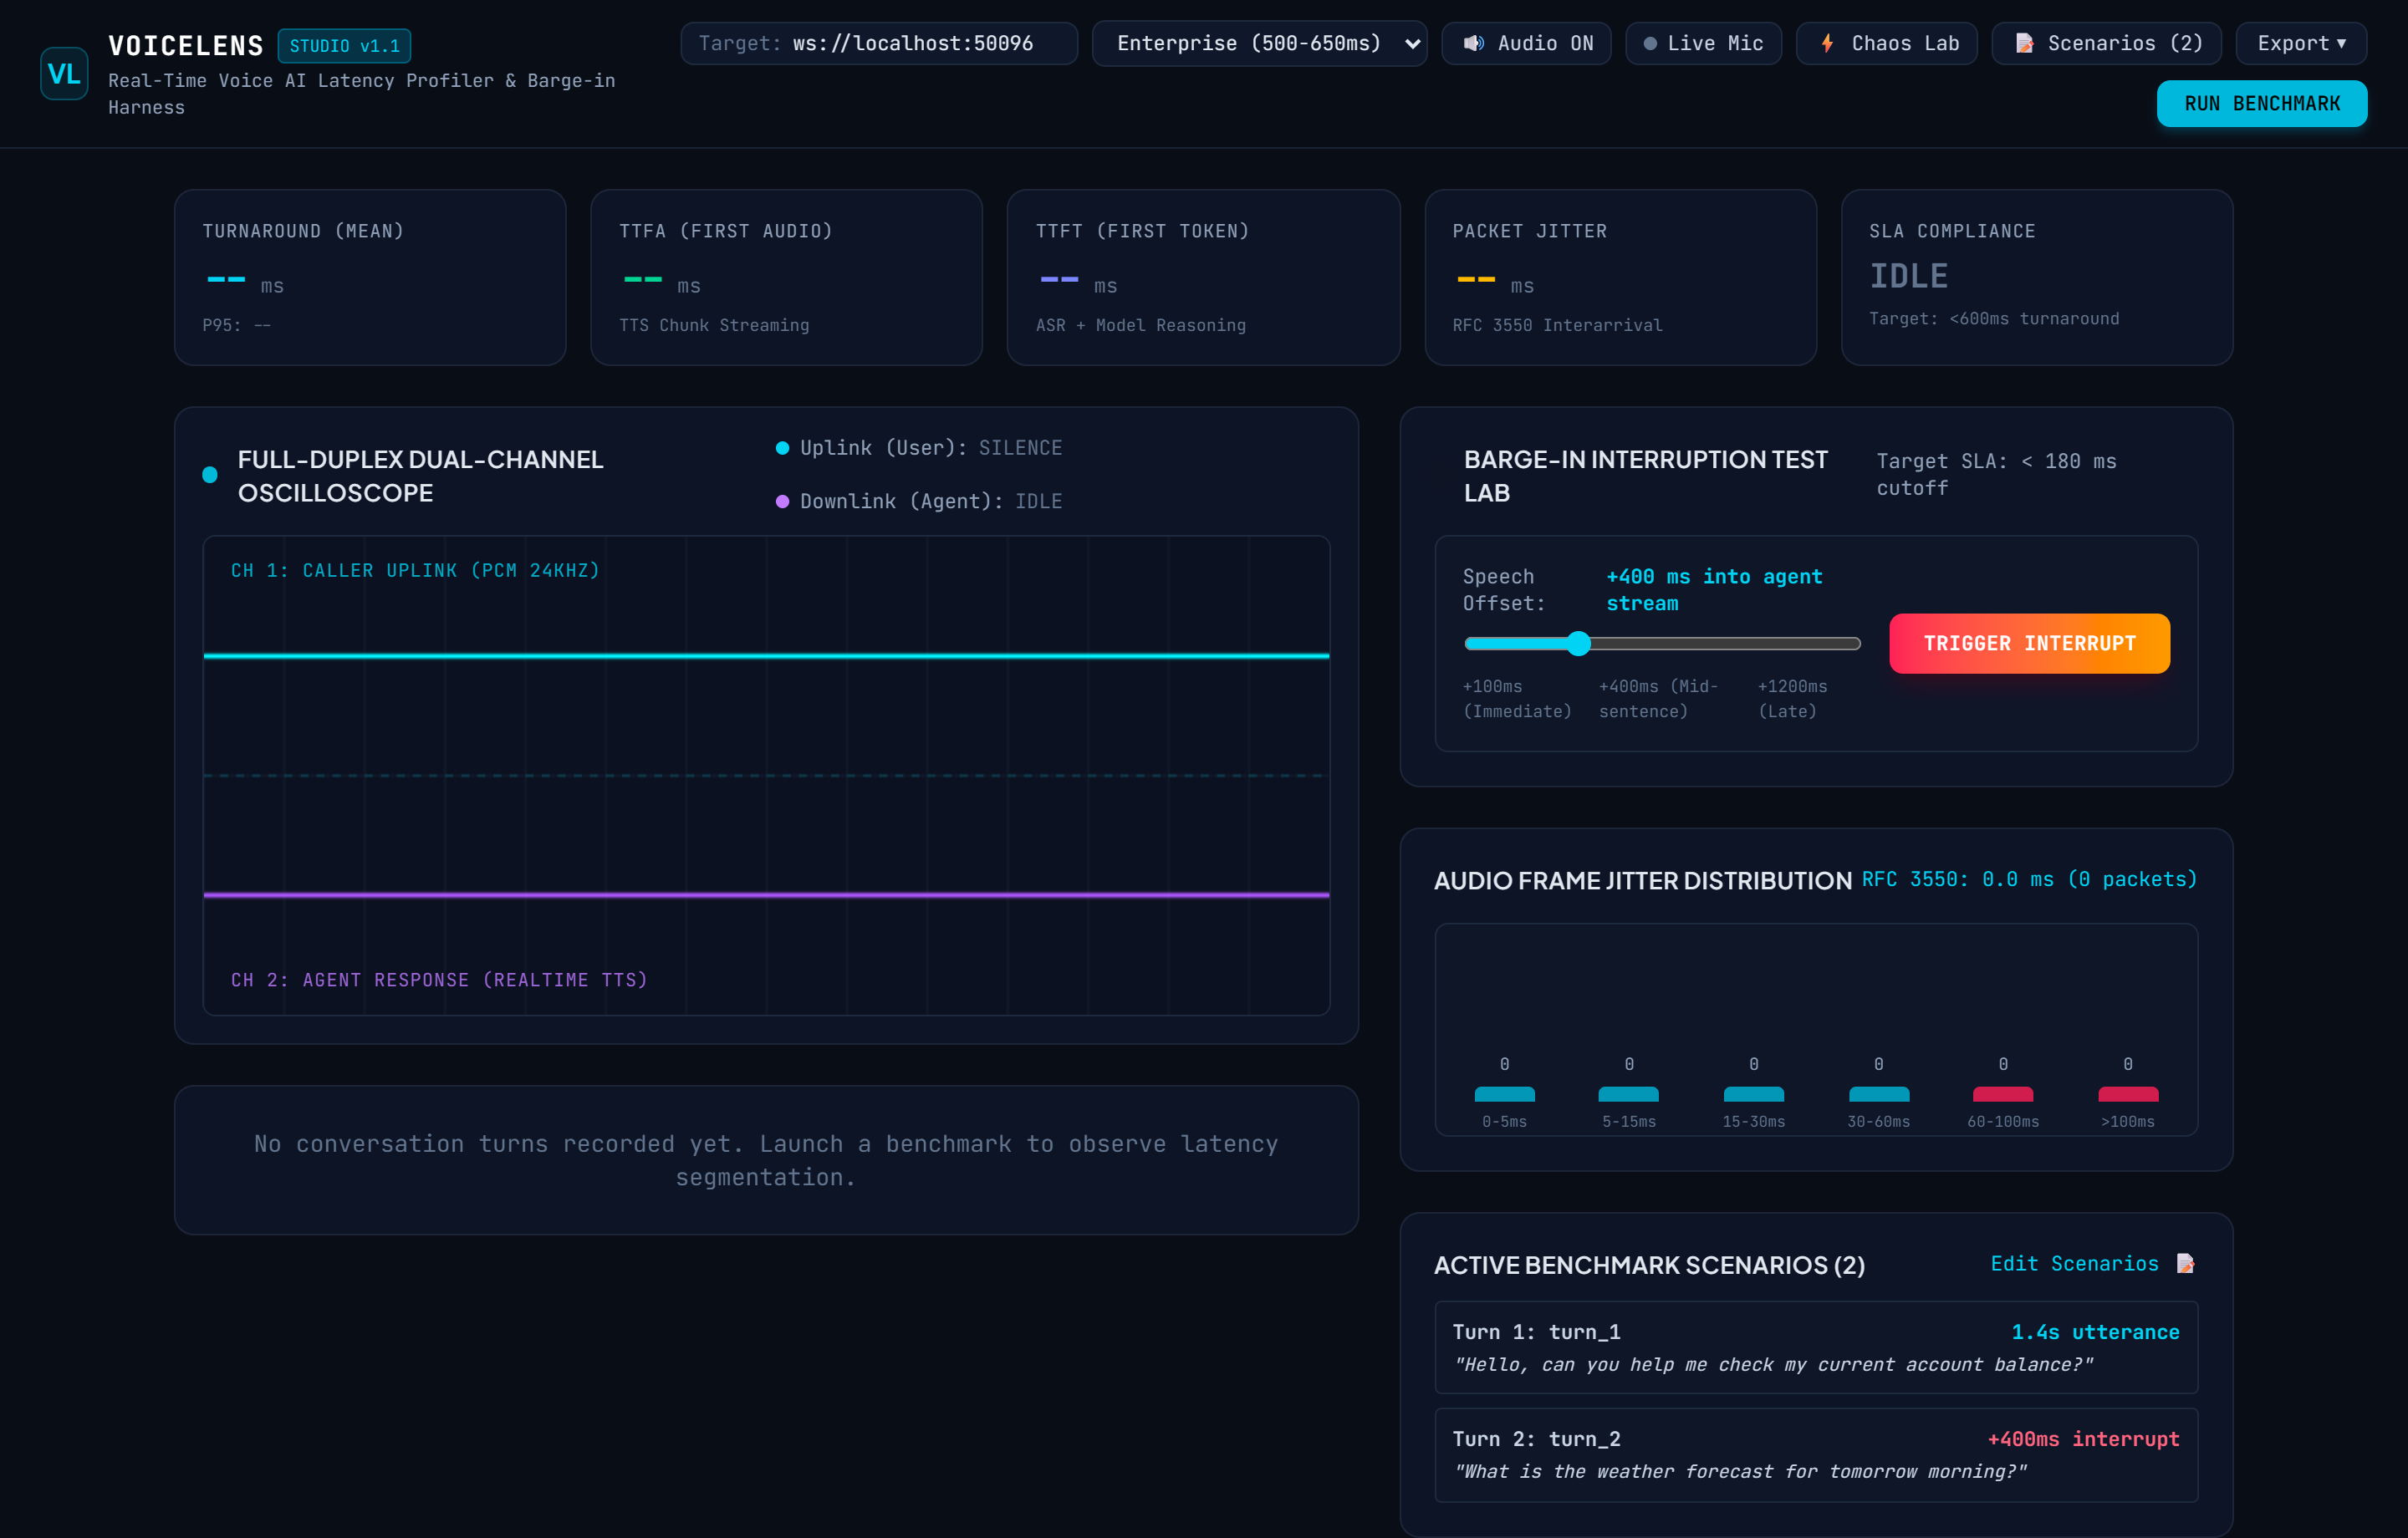Viewport: 2408px width, 1538px height.
Task: Toggle the Live Mic button
Action: (1703, 43)
